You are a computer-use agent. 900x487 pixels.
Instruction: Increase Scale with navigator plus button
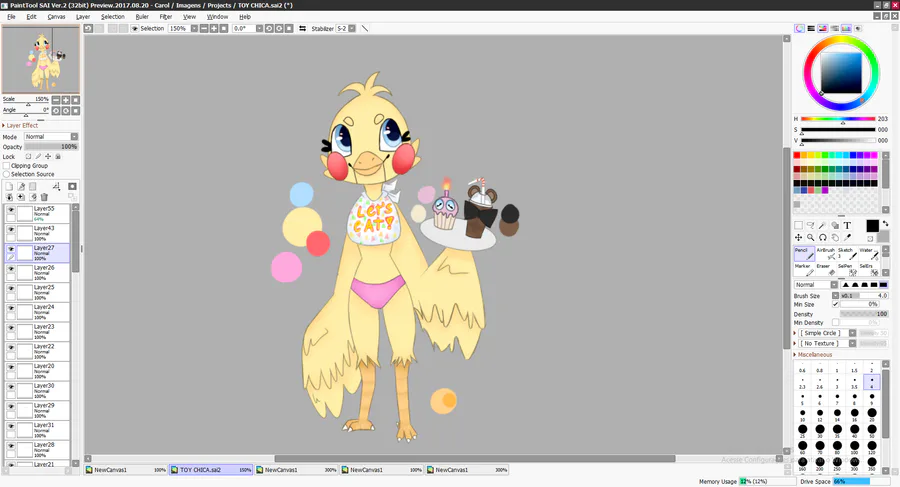click(x=66, y=100)
